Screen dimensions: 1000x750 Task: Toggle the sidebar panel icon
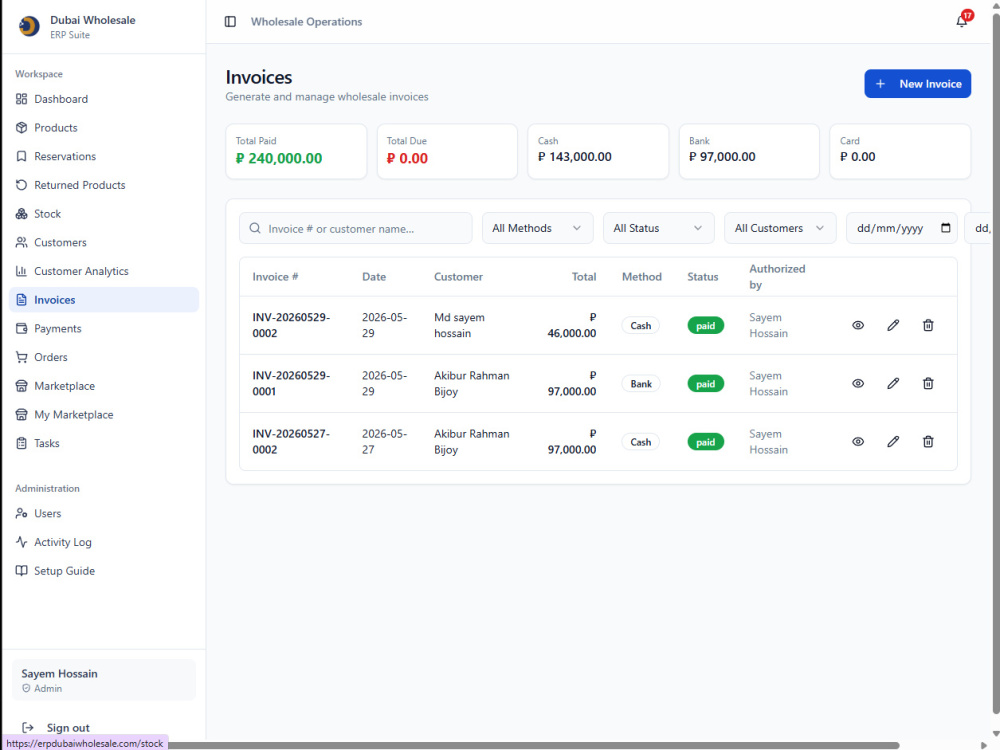coord(230,22)
